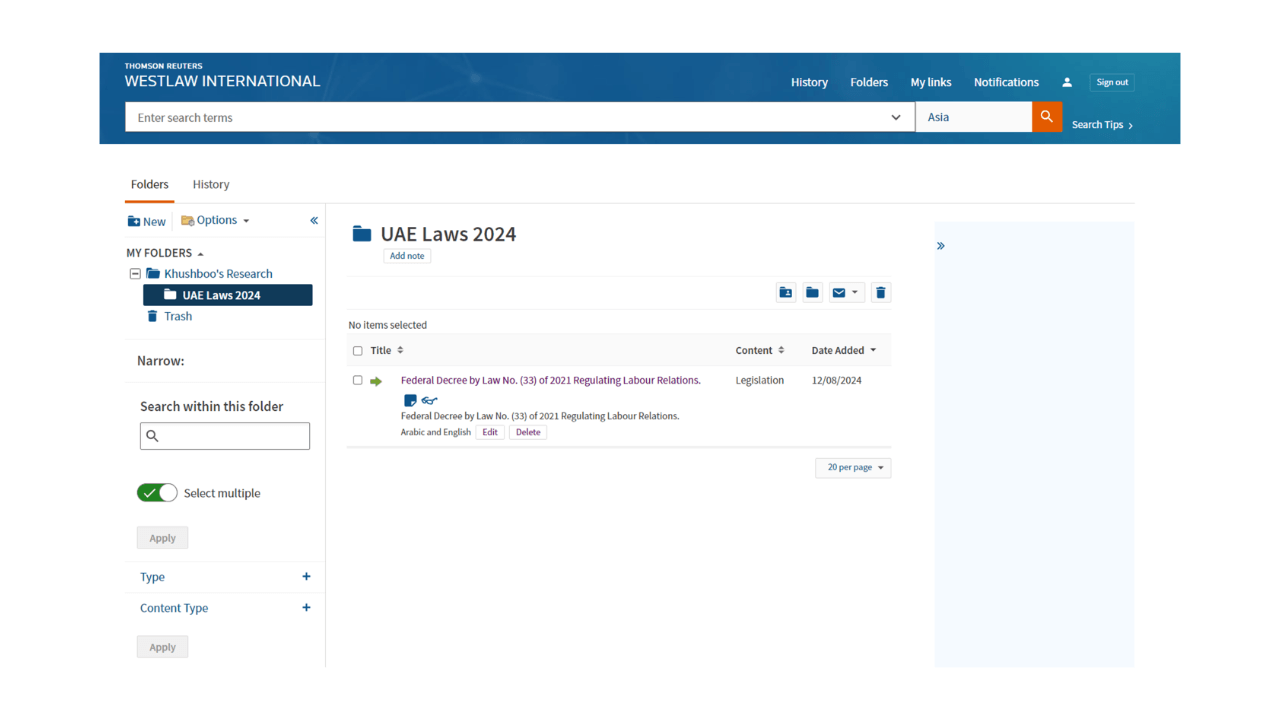This screenshot has width=1280, height=720.
Task: Click the glasses previously-viewed icon
Action: pyautogui.click(x=429, y=401)
